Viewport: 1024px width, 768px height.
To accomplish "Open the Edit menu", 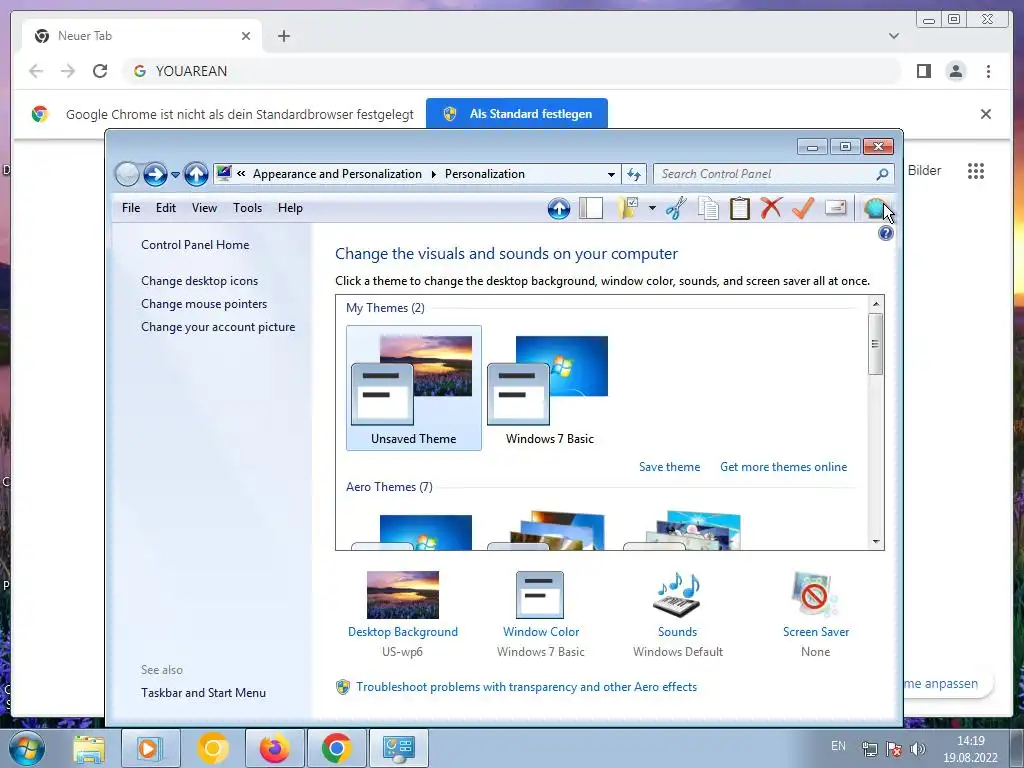I will point(166,208).
